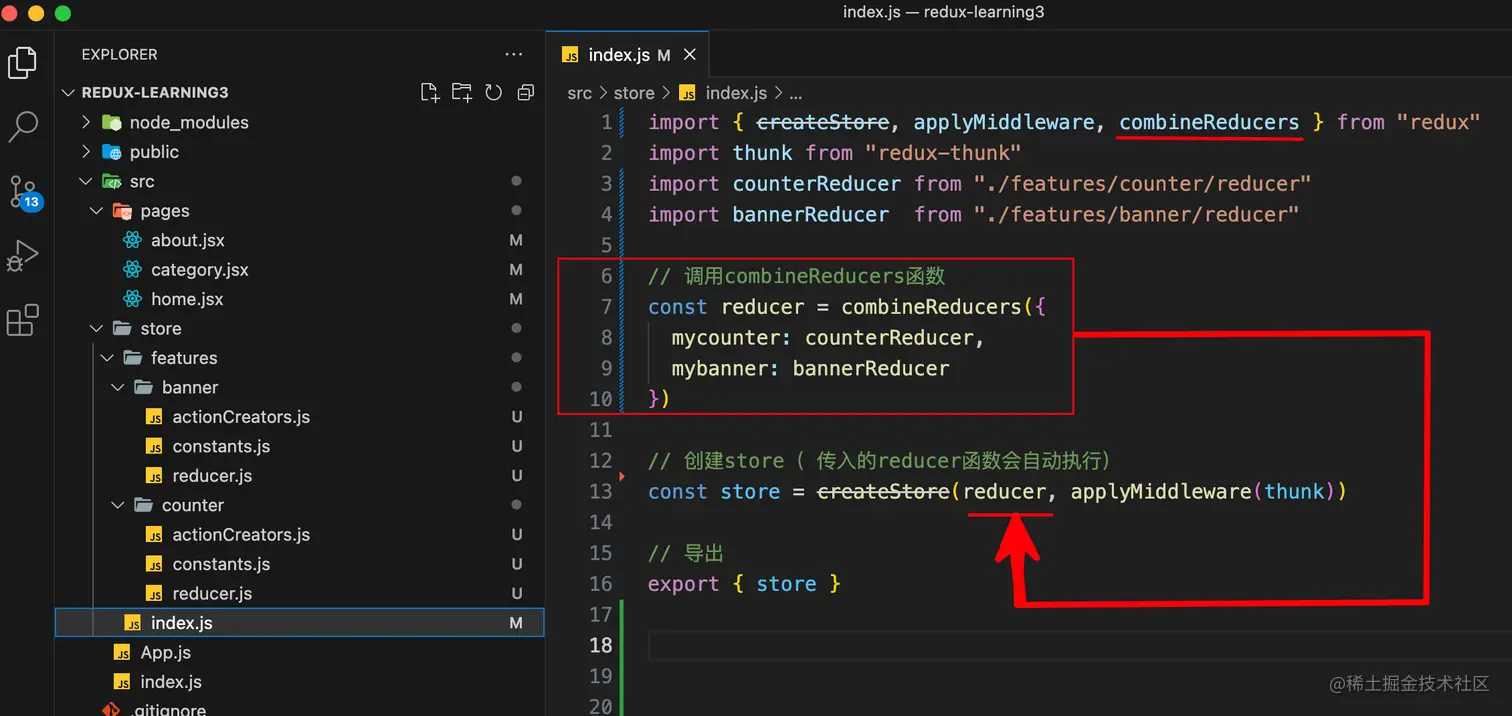Open constants.js in banner folder
Screen dimensions: 1512x716
(300, 446)
